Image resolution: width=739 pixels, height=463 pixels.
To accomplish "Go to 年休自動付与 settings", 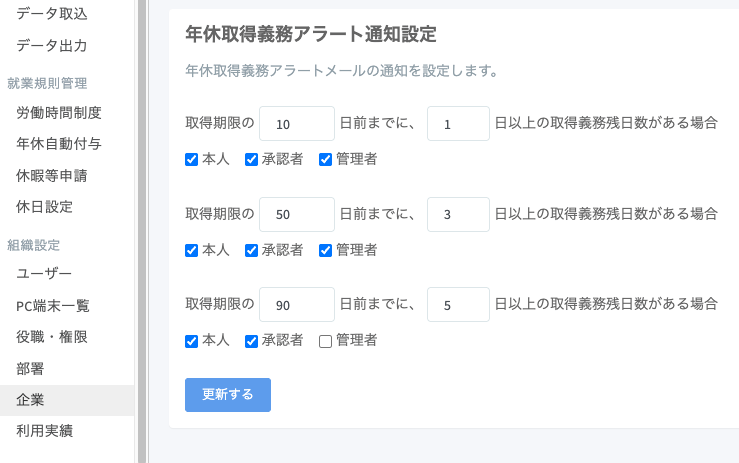I will tap(59, 144).
